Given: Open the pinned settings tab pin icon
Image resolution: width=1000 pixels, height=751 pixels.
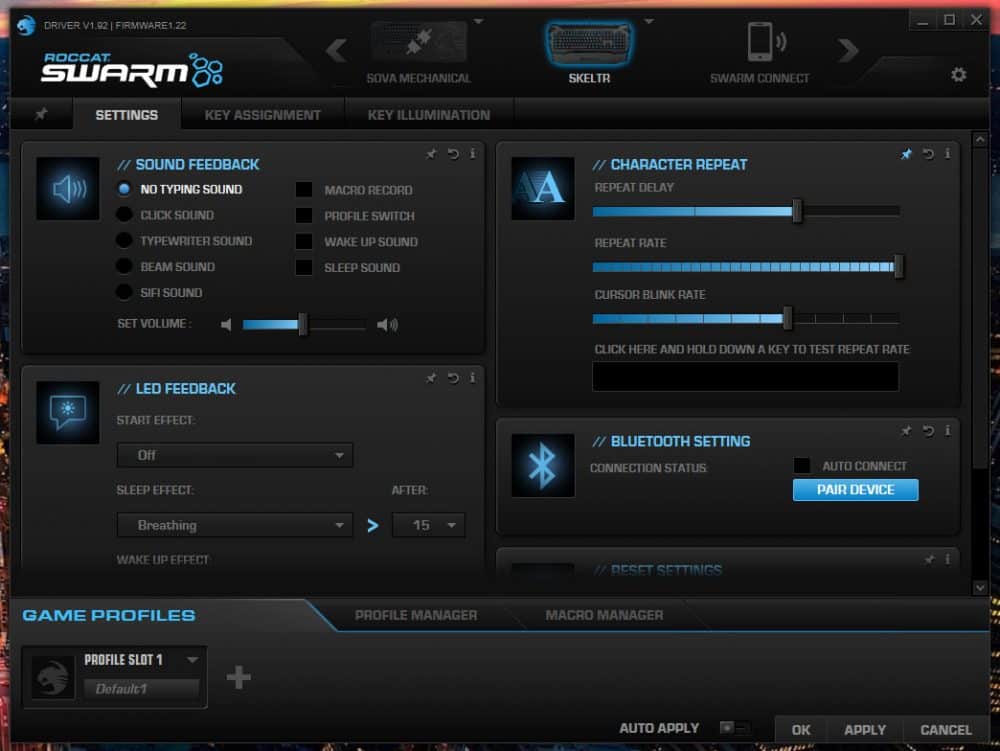Looking at the screenshot, I should pos(41,114).
